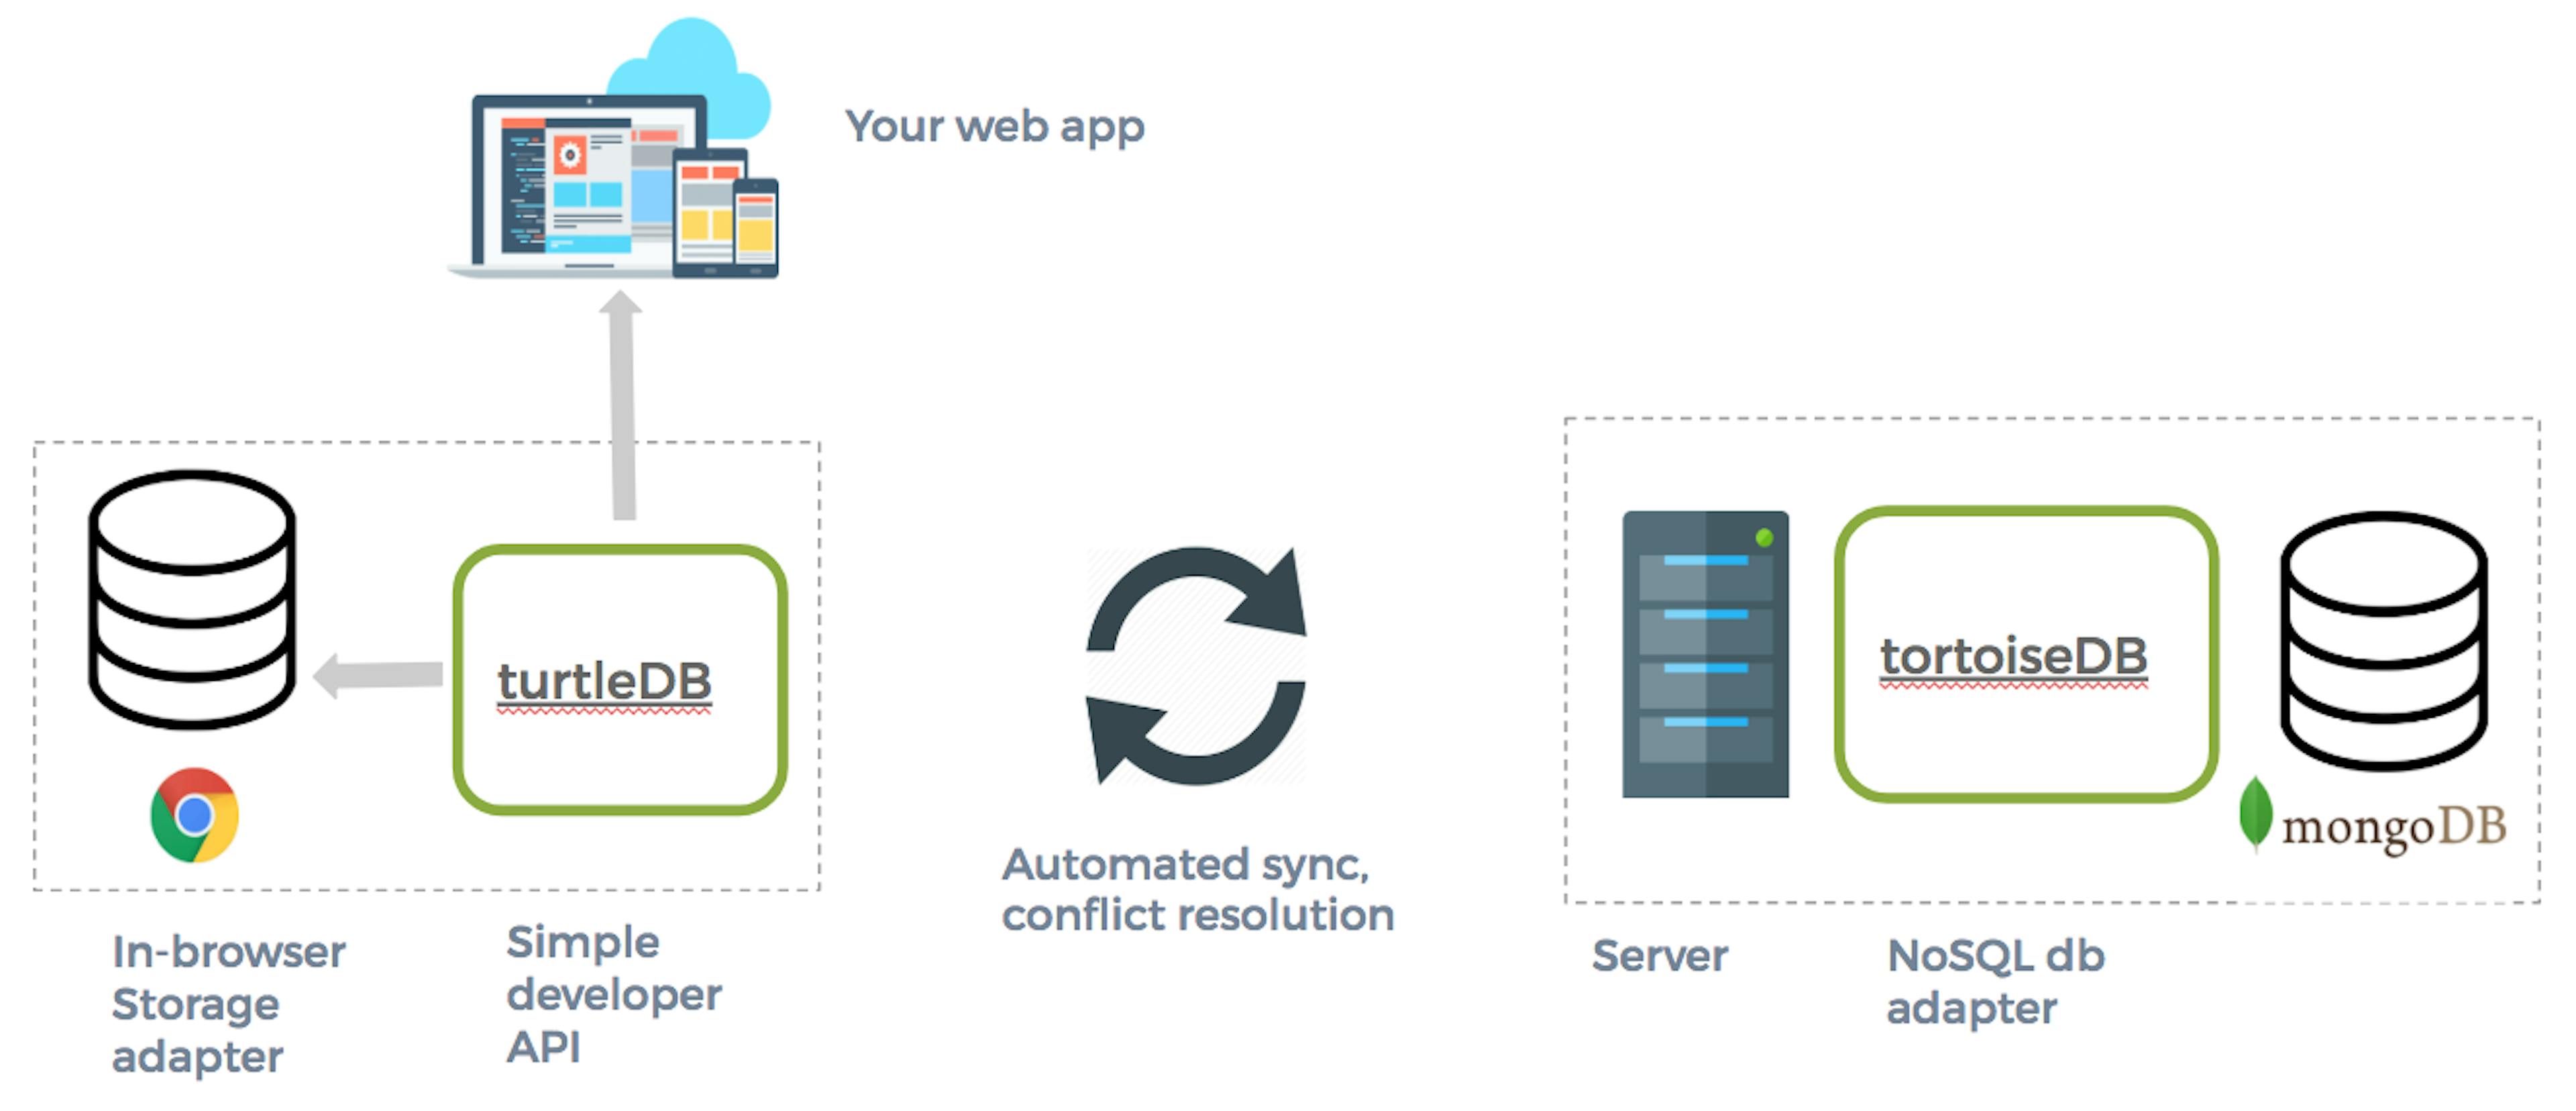This screenshot has height=1111, width=2576.
Task: Click the left-pointing gray arrow
Action: pyautogui.click(x=378, y=675)
